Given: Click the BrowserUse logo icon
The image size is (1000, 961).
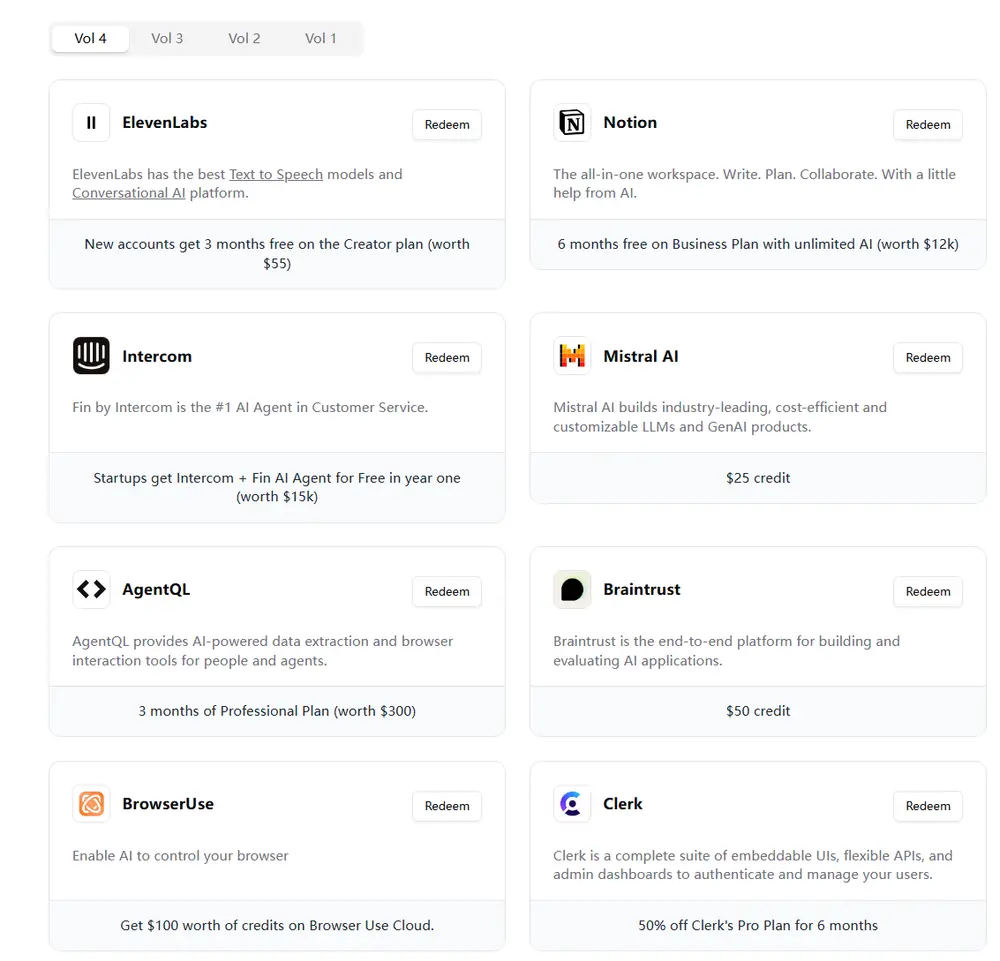Looking at the screenshot, I should click(91, 804).
